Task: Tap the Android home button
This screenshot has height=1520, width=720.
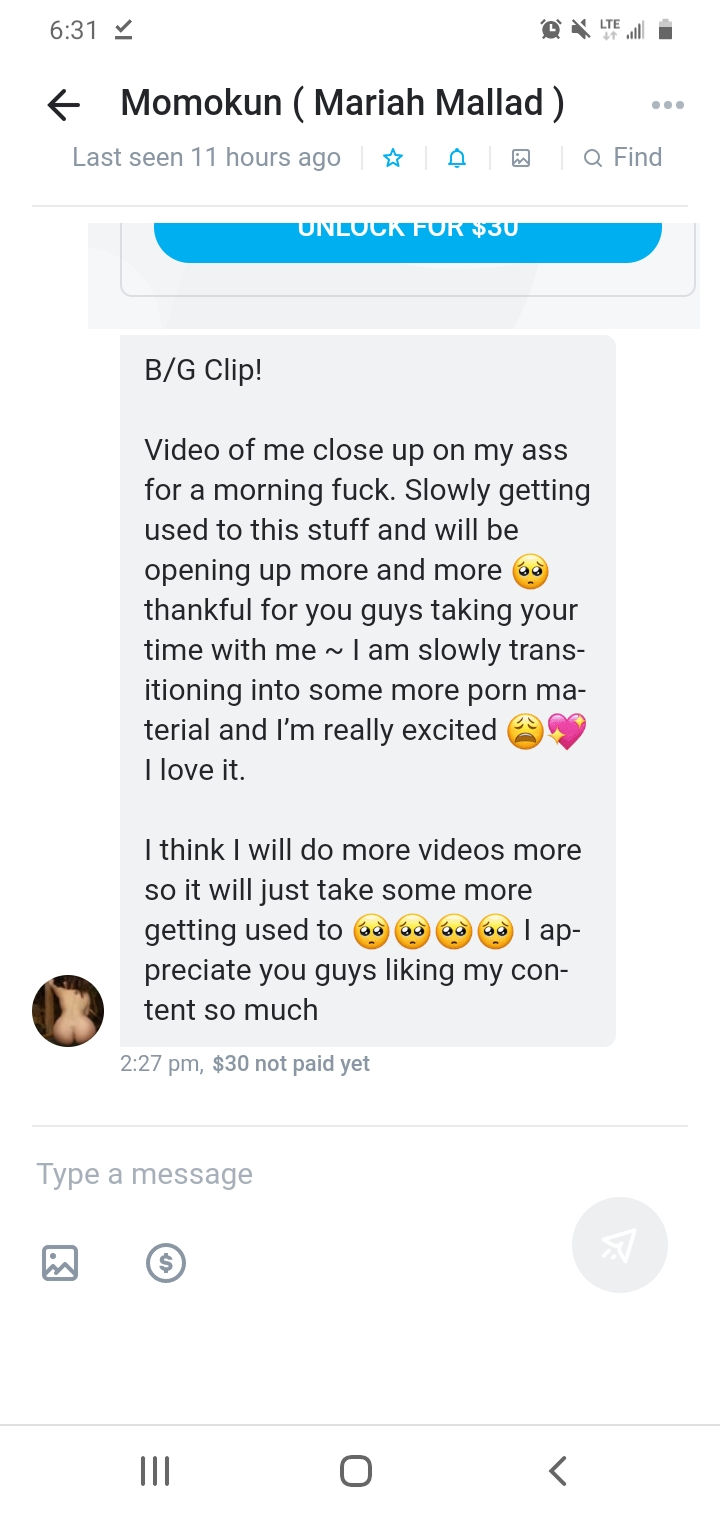Action: [x=356, y=1471]
